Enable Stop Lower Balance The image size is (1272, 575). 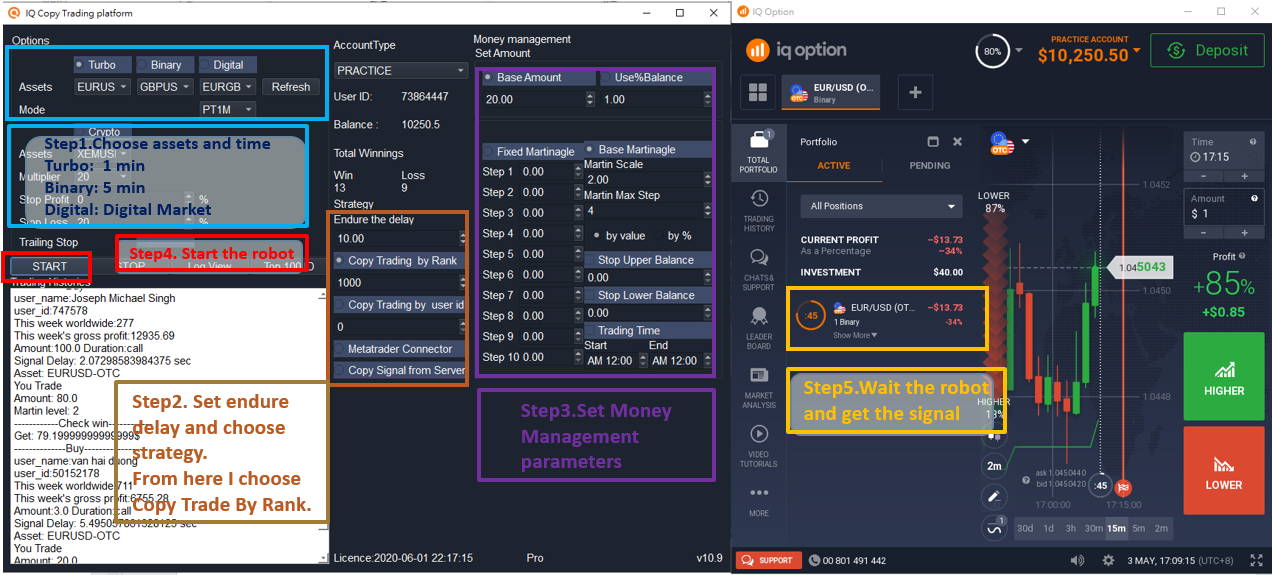click(648, 295)
